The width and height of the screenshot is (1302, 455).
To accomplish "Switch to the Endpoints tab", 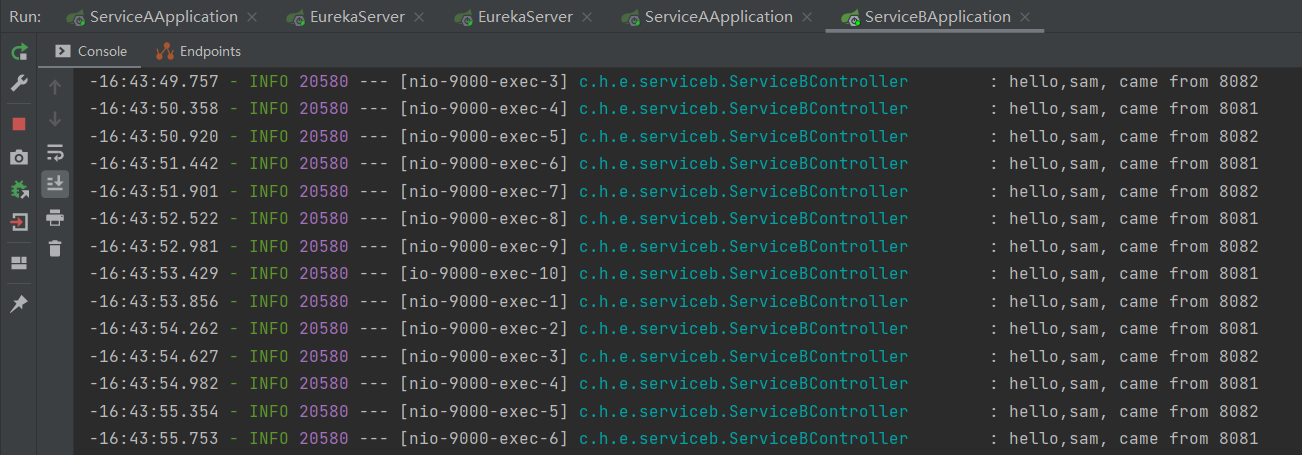I will click(198, 51).
